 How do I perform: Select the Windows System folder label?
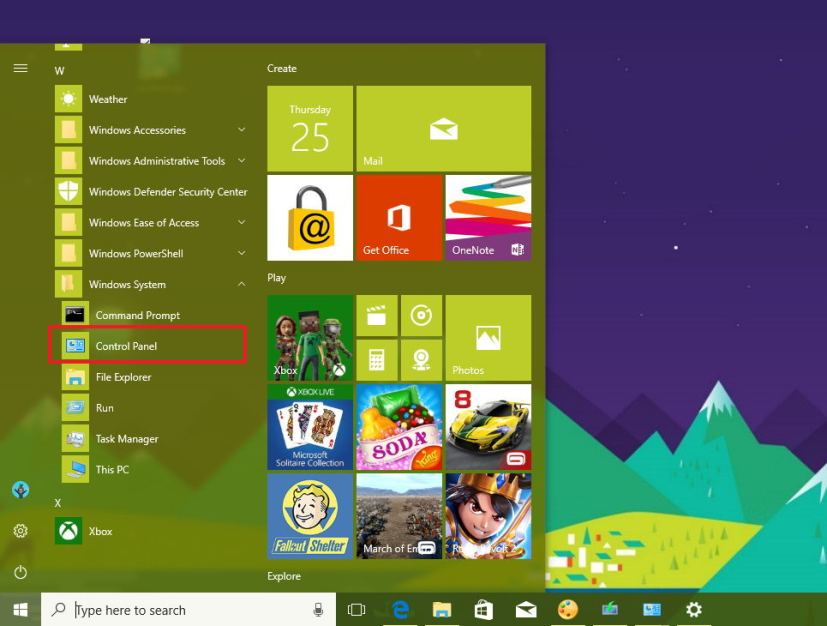(x=127, y=285)
